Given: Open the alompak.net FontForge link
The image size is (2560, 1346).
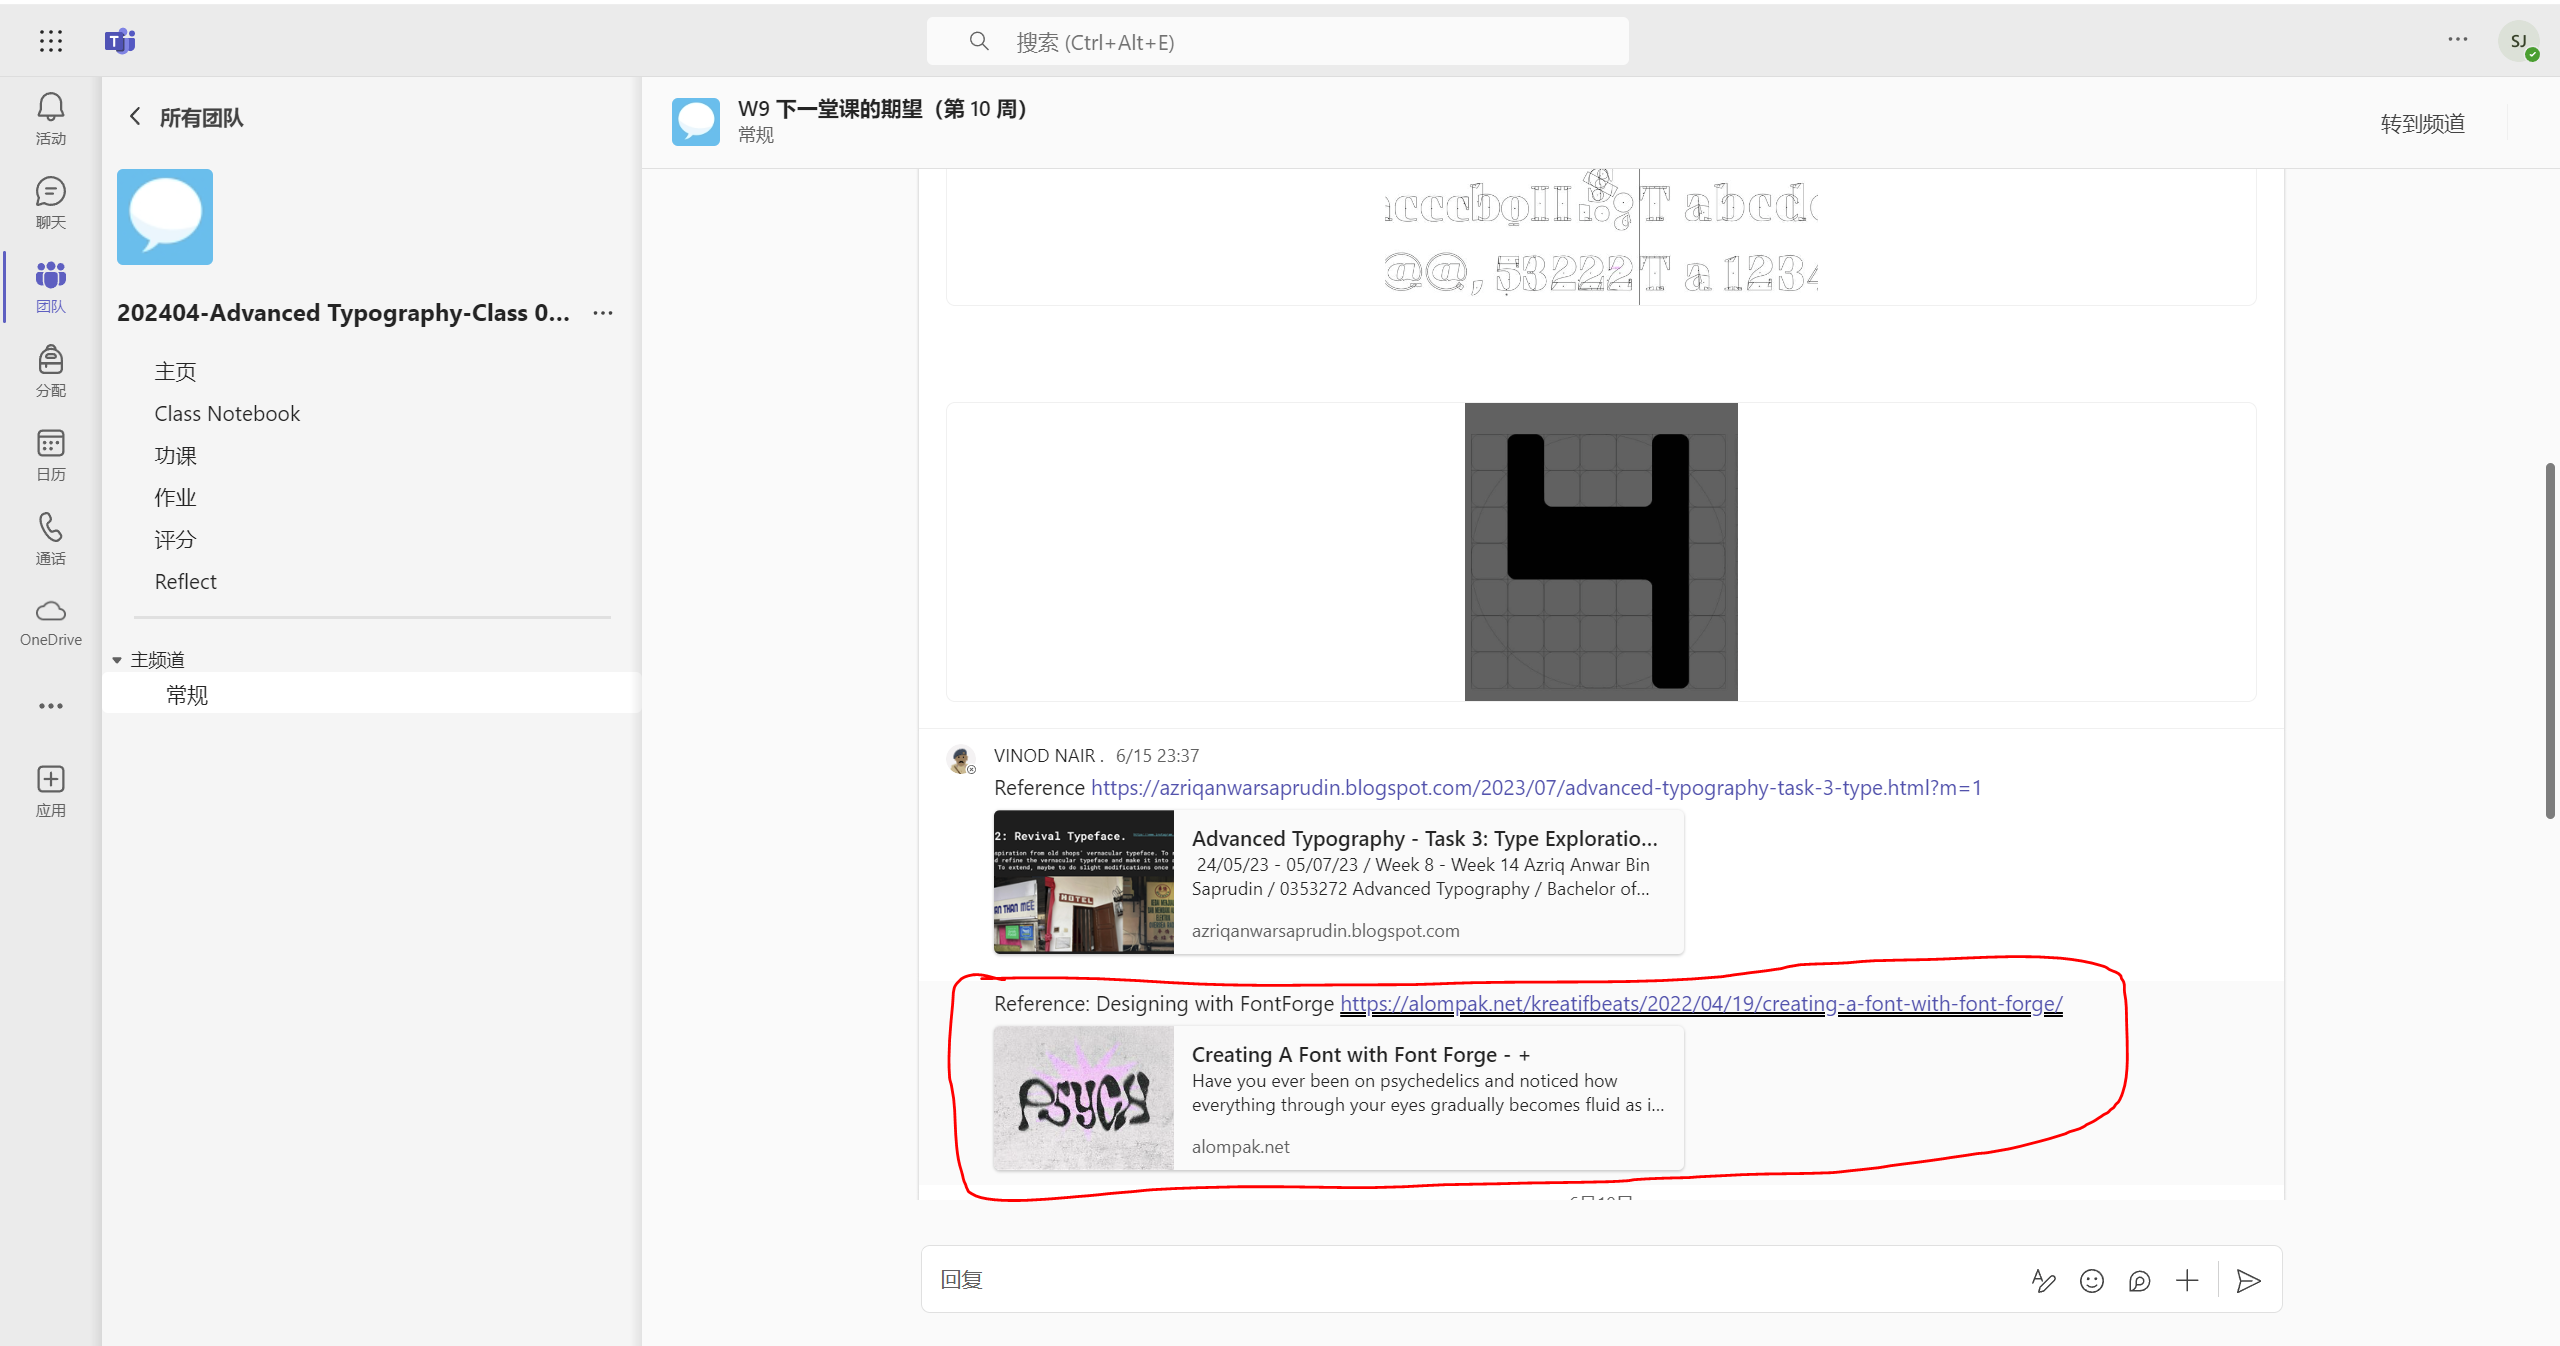Looking at the screenshot, I should pyautogui.click(x=1701, y=1004).
